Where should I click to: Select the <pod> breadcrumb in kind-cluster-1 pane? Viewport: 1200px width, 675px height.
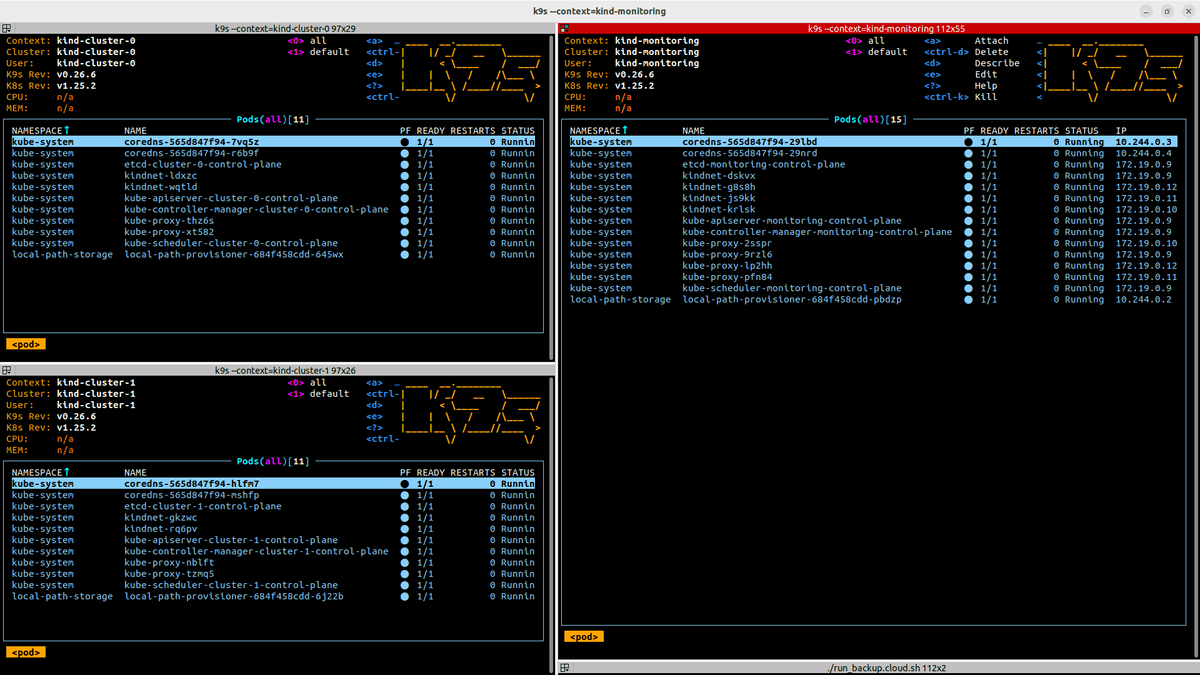26,652
